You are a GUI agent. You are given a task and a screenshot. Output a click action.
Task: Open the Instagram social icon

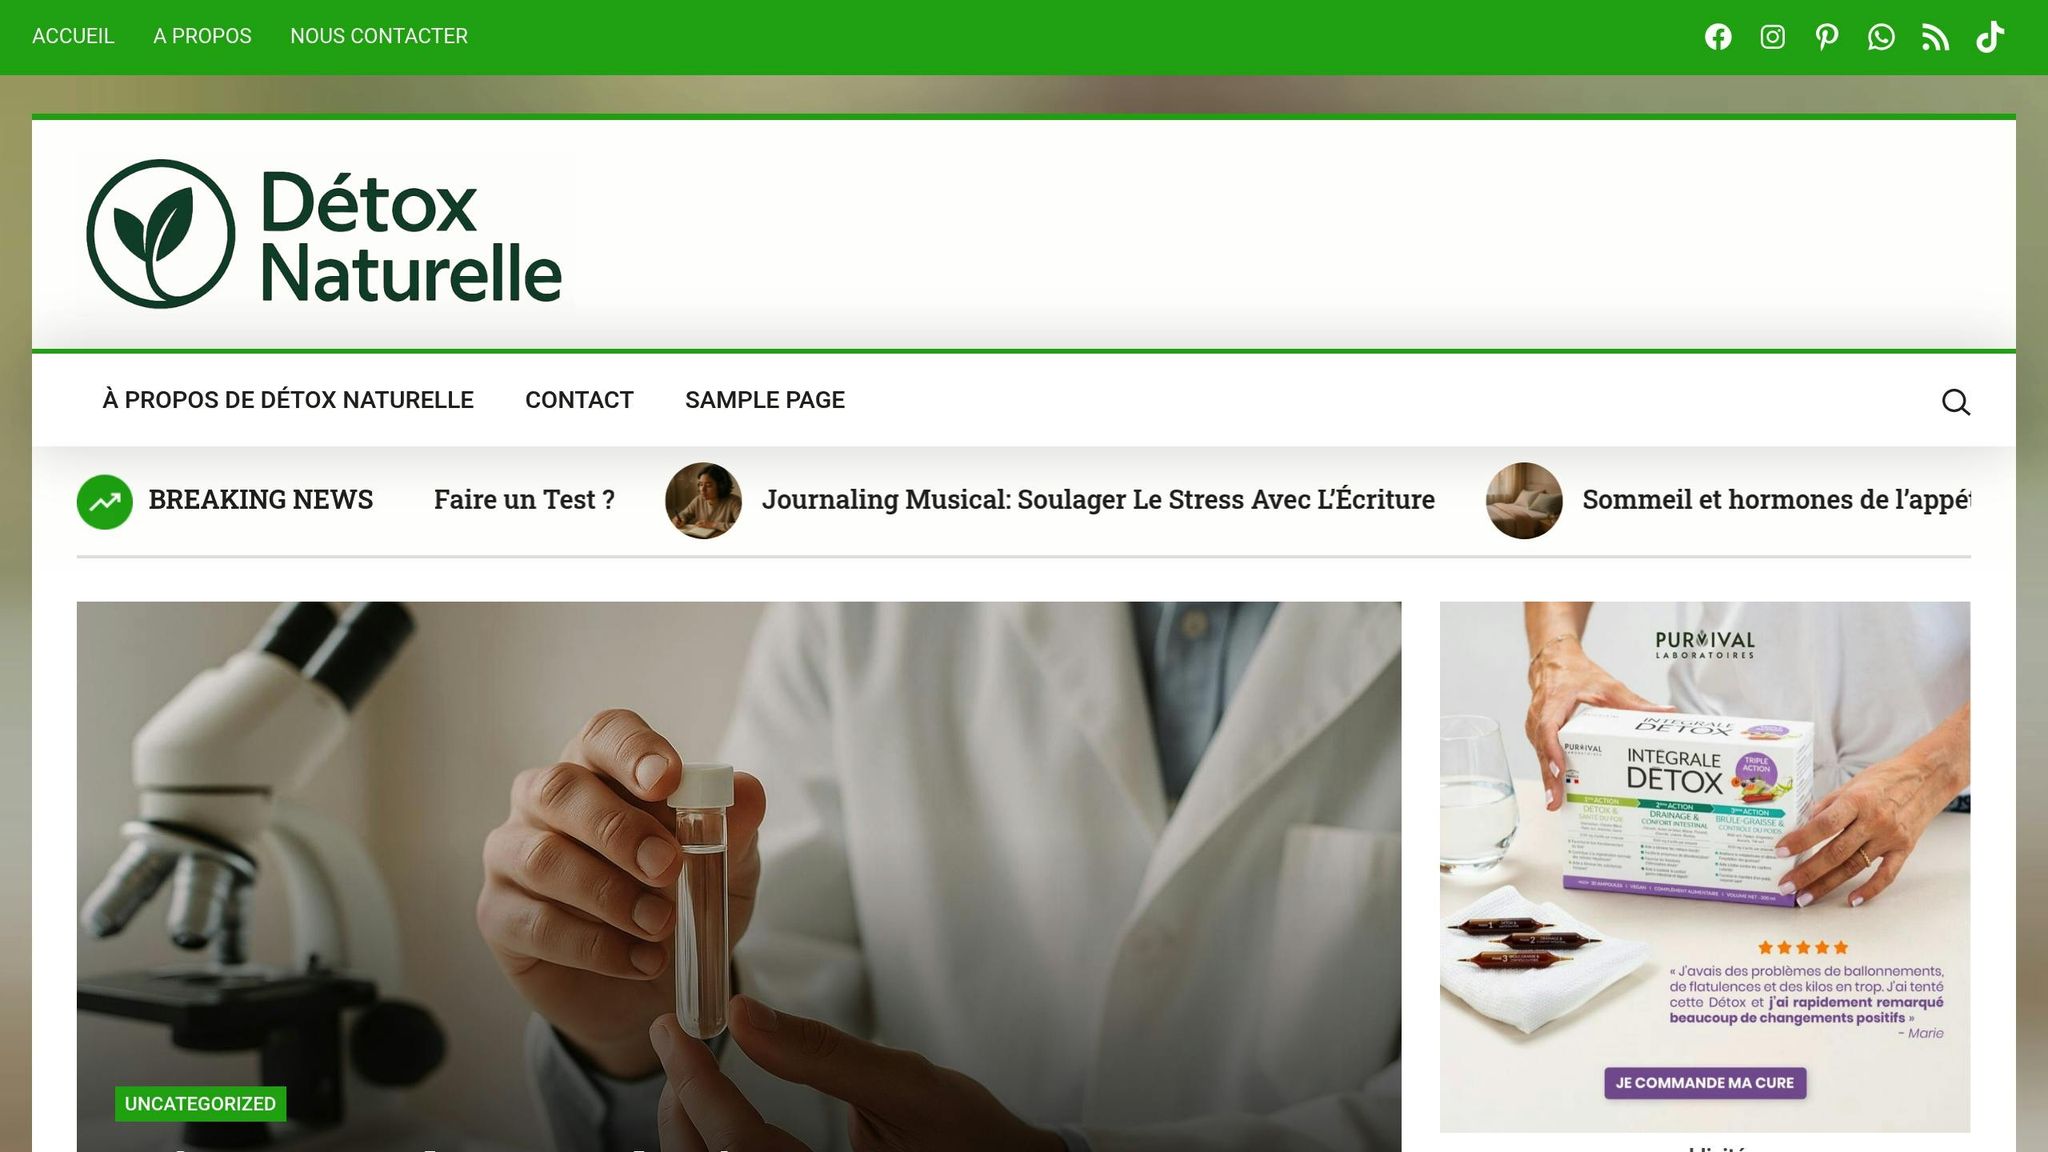pyautogui.click(x=1772, y=37)
